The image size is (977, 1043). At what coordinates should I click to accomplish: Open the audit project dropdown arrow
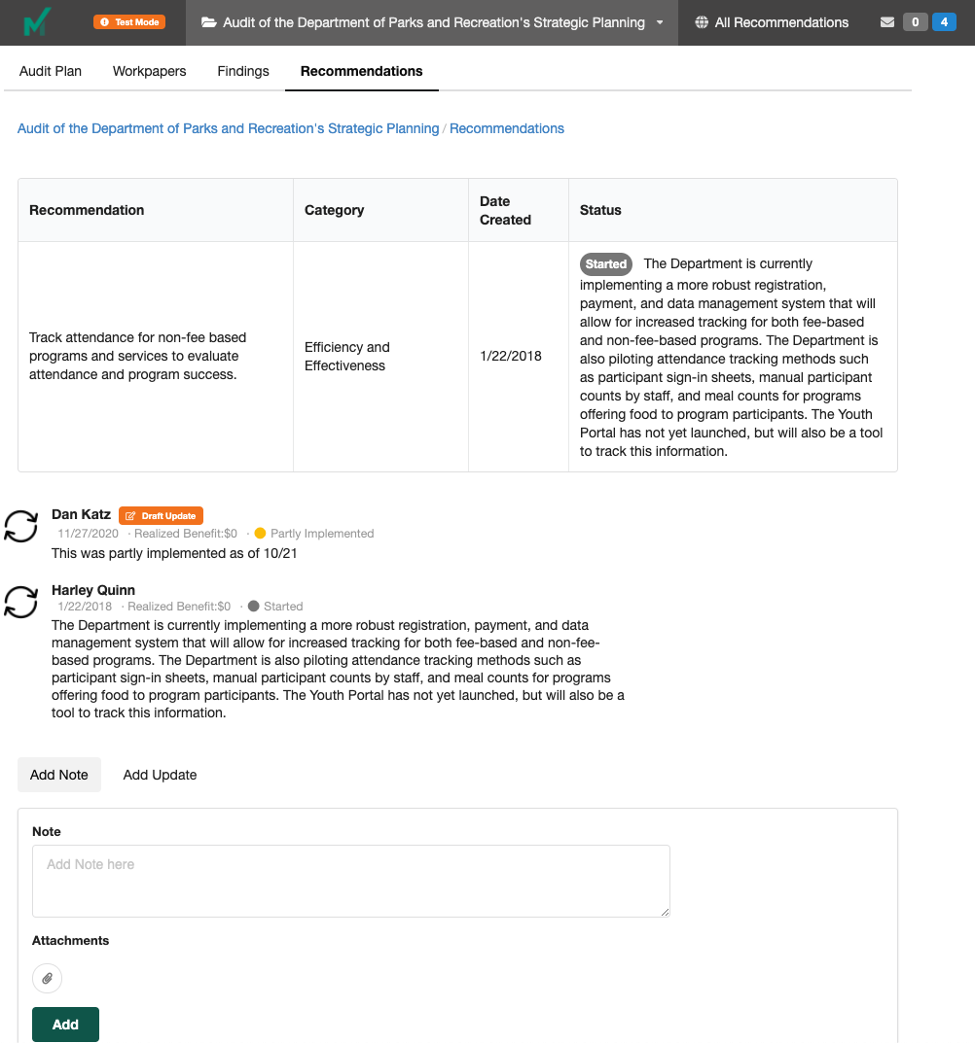pyautogui.click(x=660, y=23)
